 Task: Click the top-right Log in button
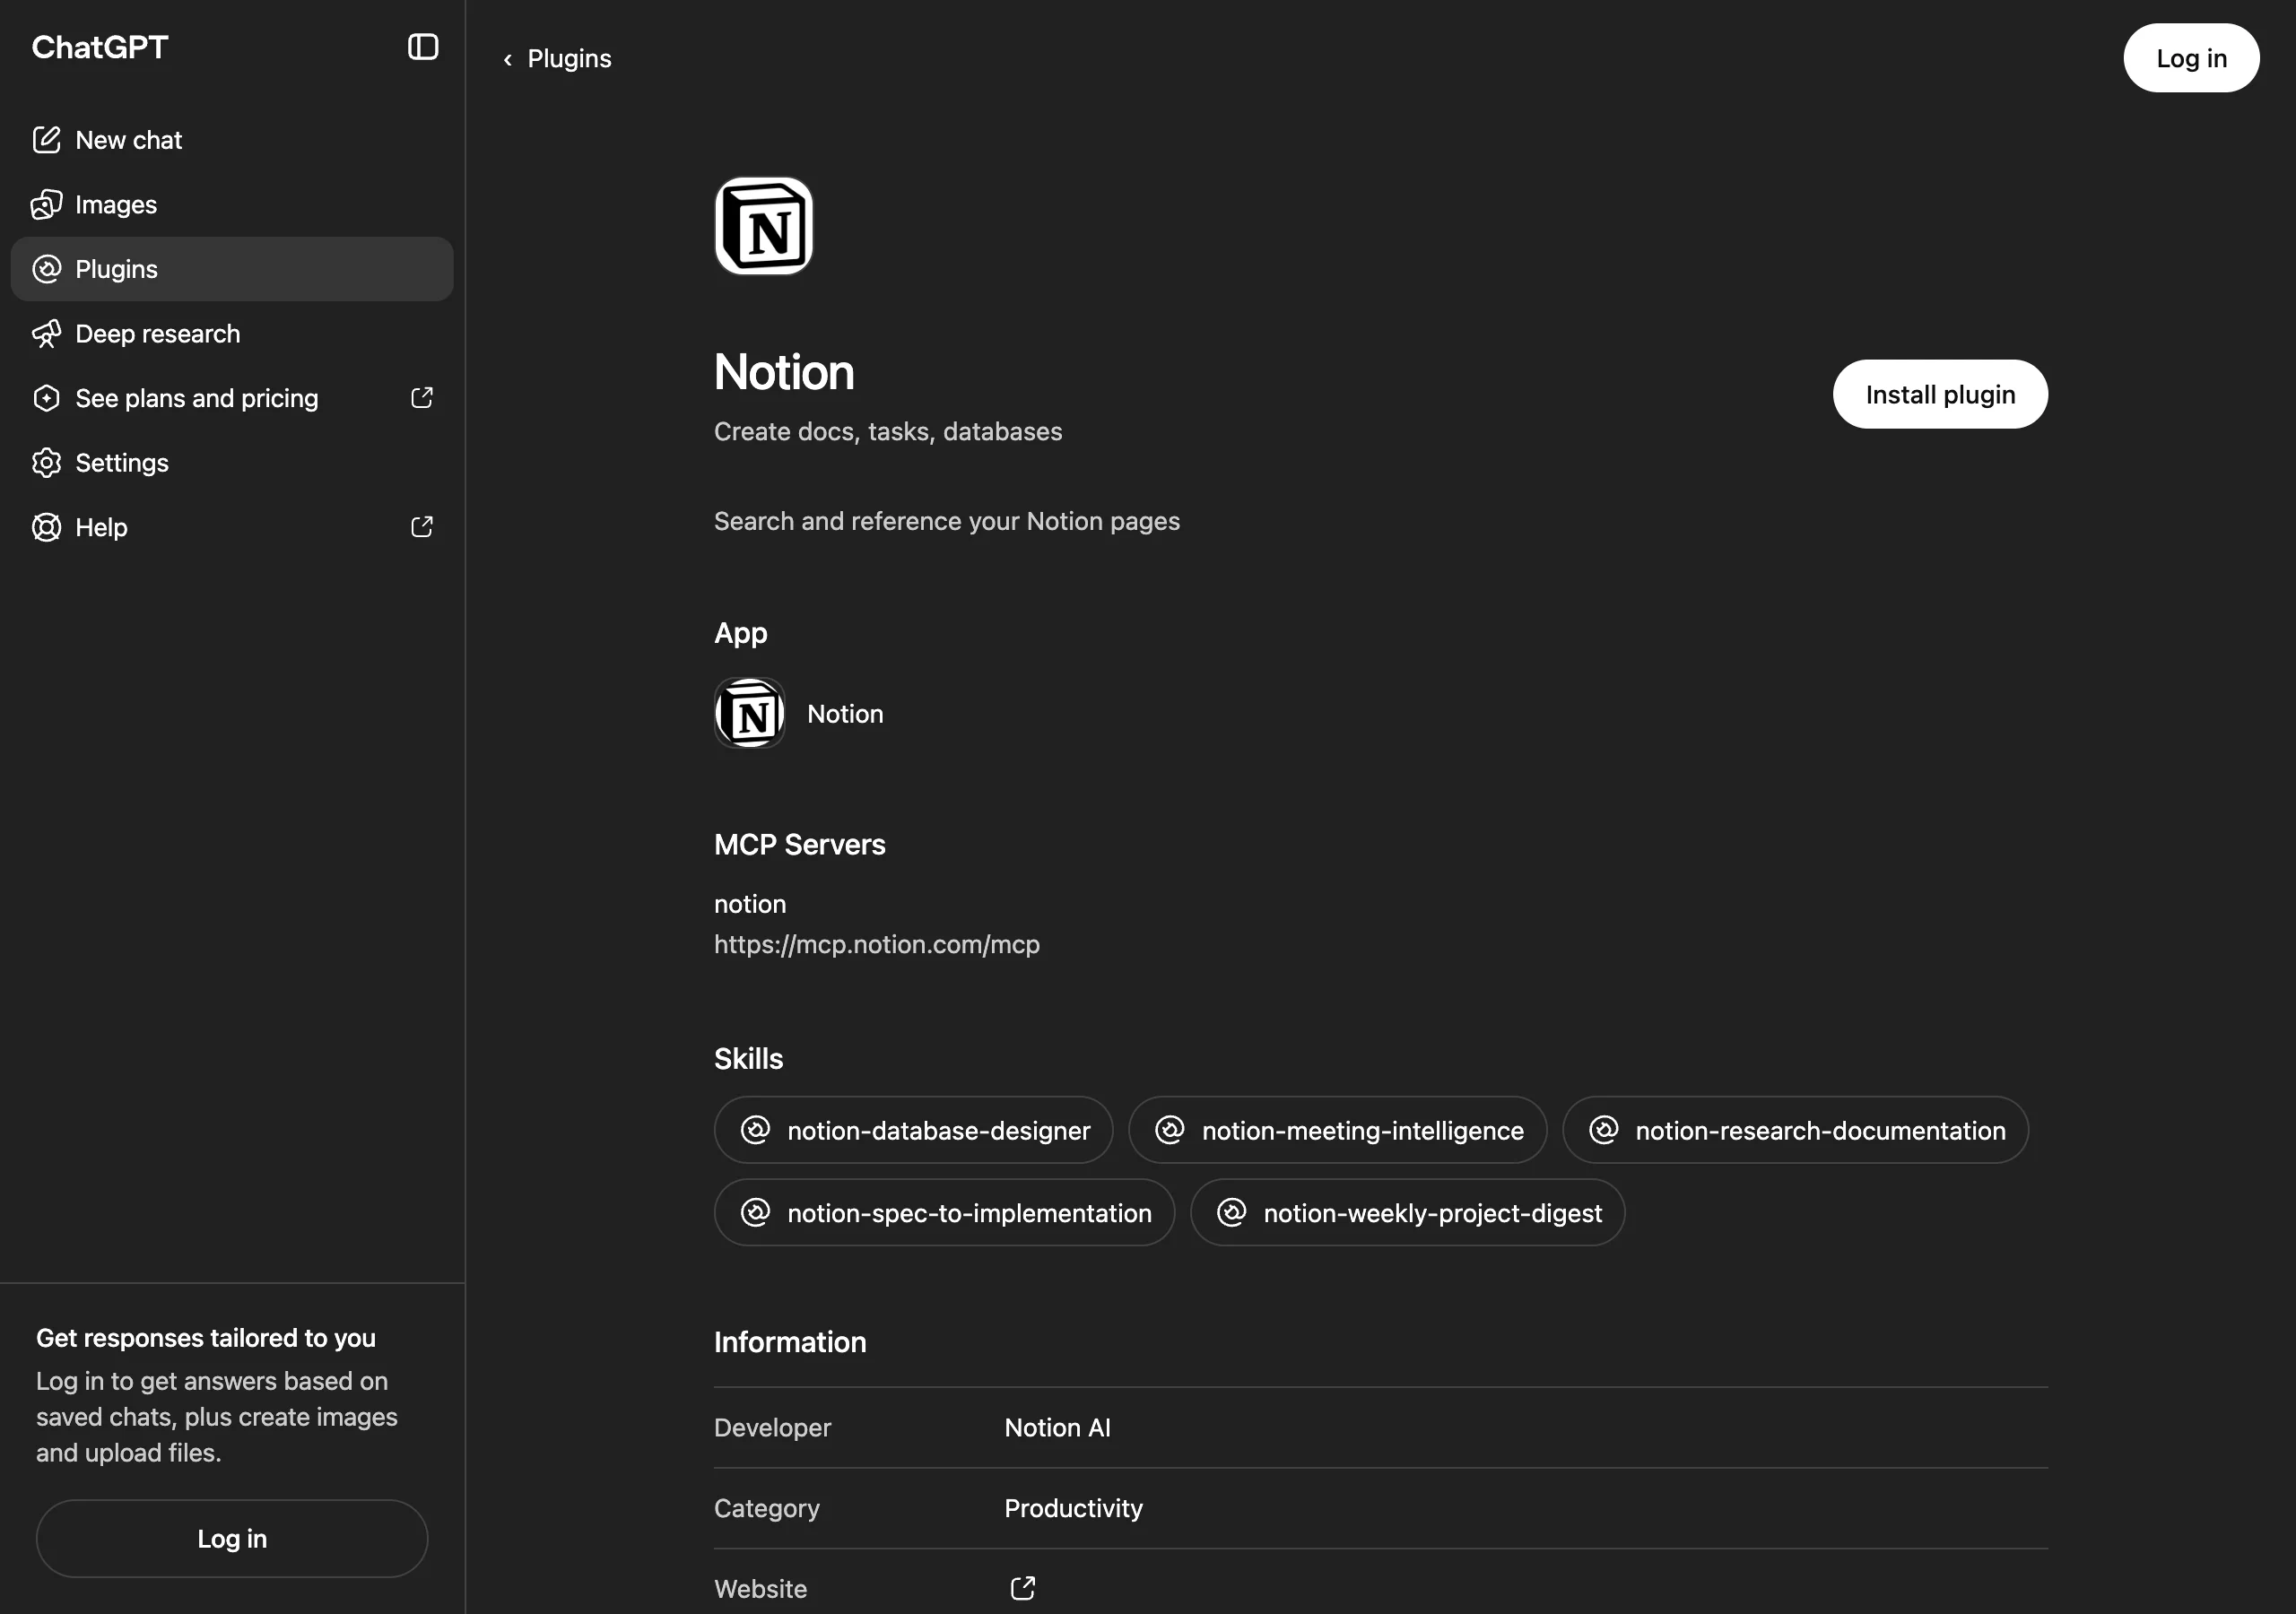tap(2191, 58)
